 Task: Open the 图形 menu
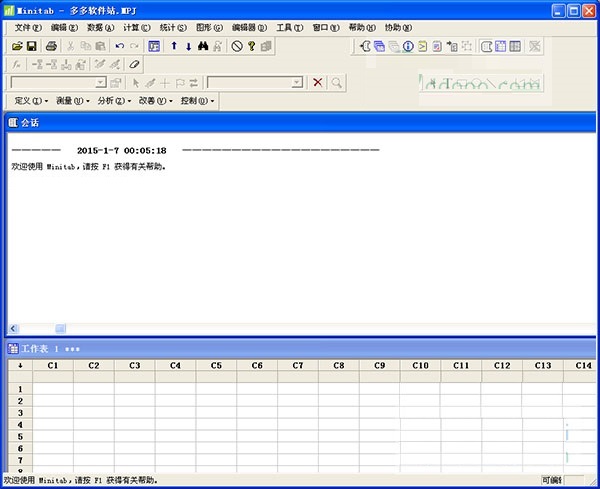click(x=209, y=28)
